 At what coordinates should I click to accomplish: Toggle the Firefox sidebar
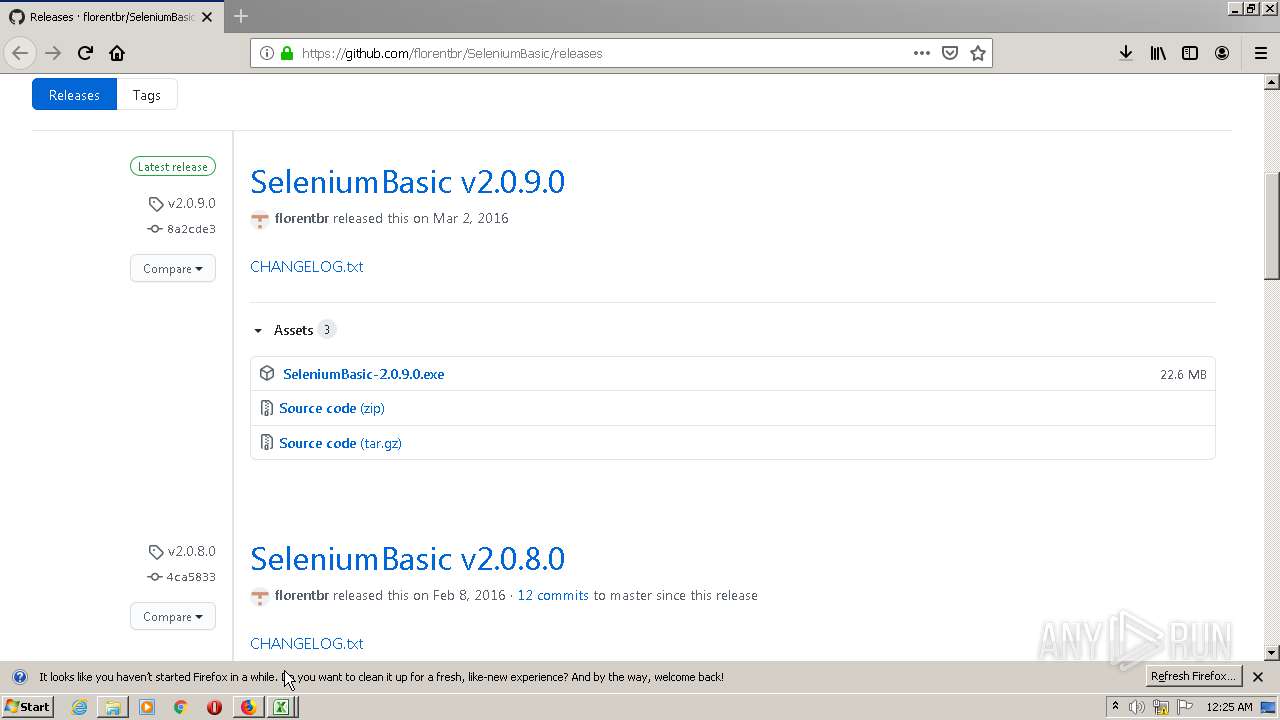coord(1190,53)
